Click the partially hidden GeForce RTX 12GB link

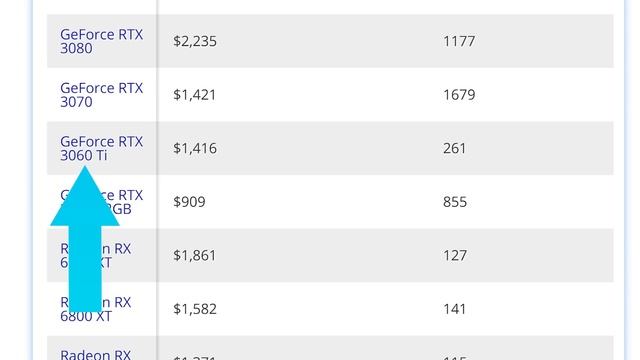pos(102,202)
